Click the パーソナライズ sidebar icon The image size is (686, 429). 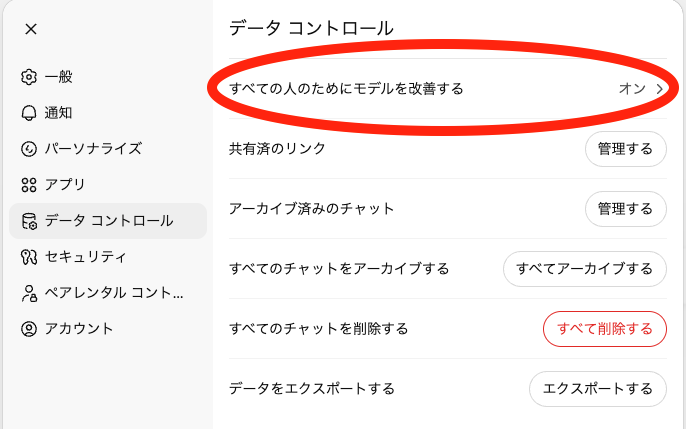(x=29, y=149)
